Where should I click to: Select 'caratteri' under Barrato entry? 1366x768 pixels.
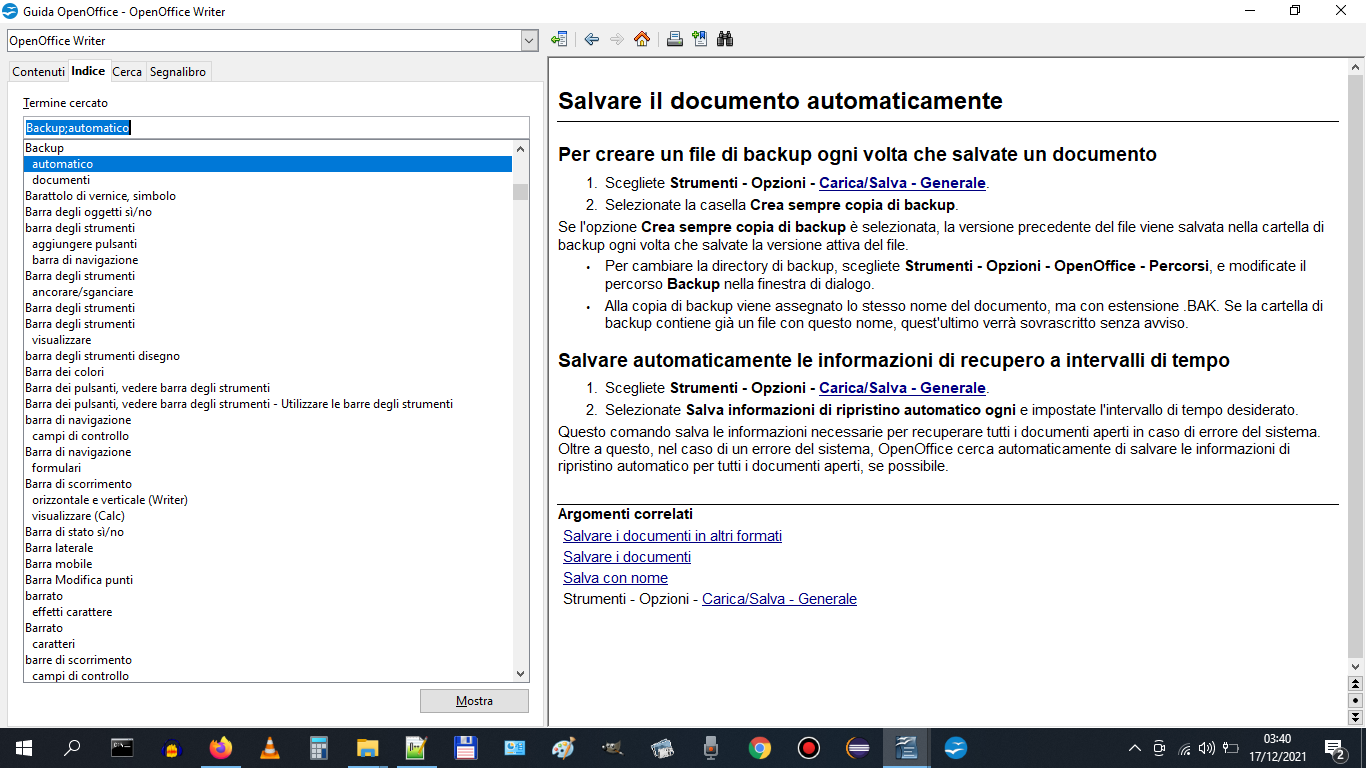(x=268, y=644)
